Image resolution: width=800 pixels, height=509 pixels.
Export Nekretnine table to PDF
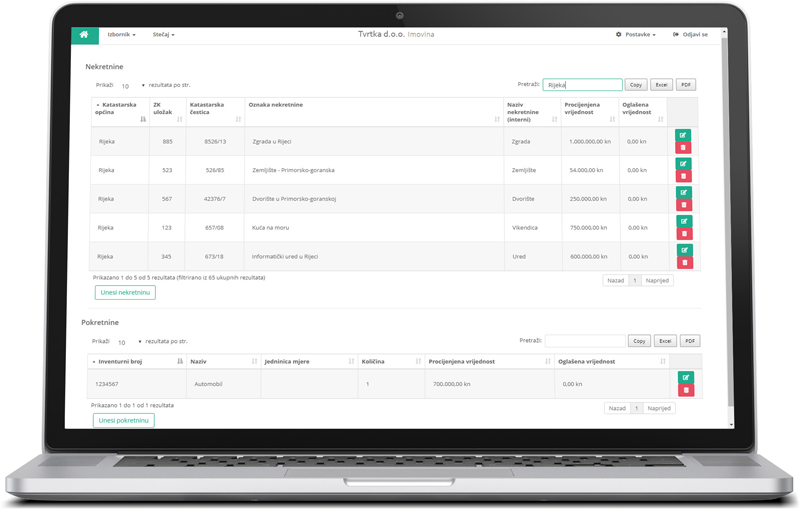point(685,85)
